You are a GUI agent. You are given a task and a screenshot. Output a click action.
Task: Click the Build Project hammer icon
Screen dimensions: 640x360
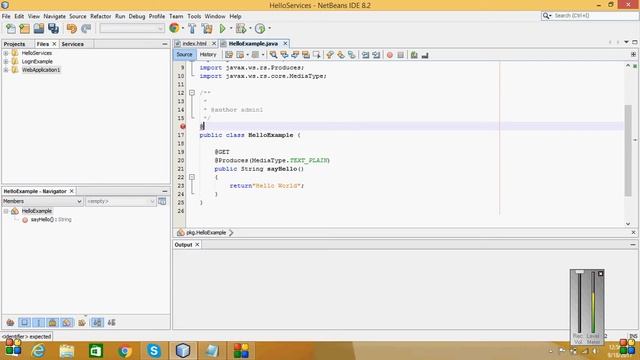click(192, 29)
